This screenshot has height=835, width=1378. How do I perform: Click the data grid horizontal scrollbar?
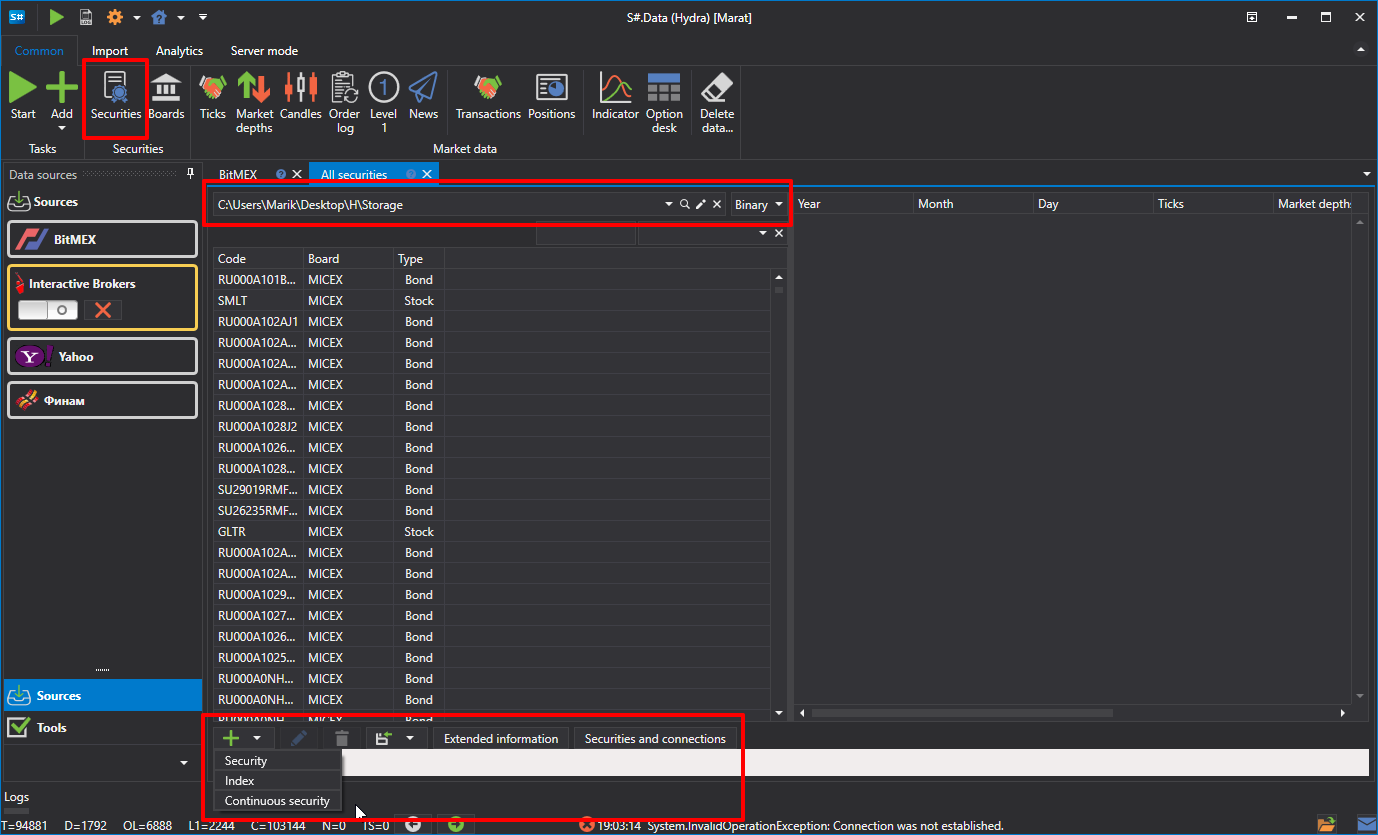(963, 713)
